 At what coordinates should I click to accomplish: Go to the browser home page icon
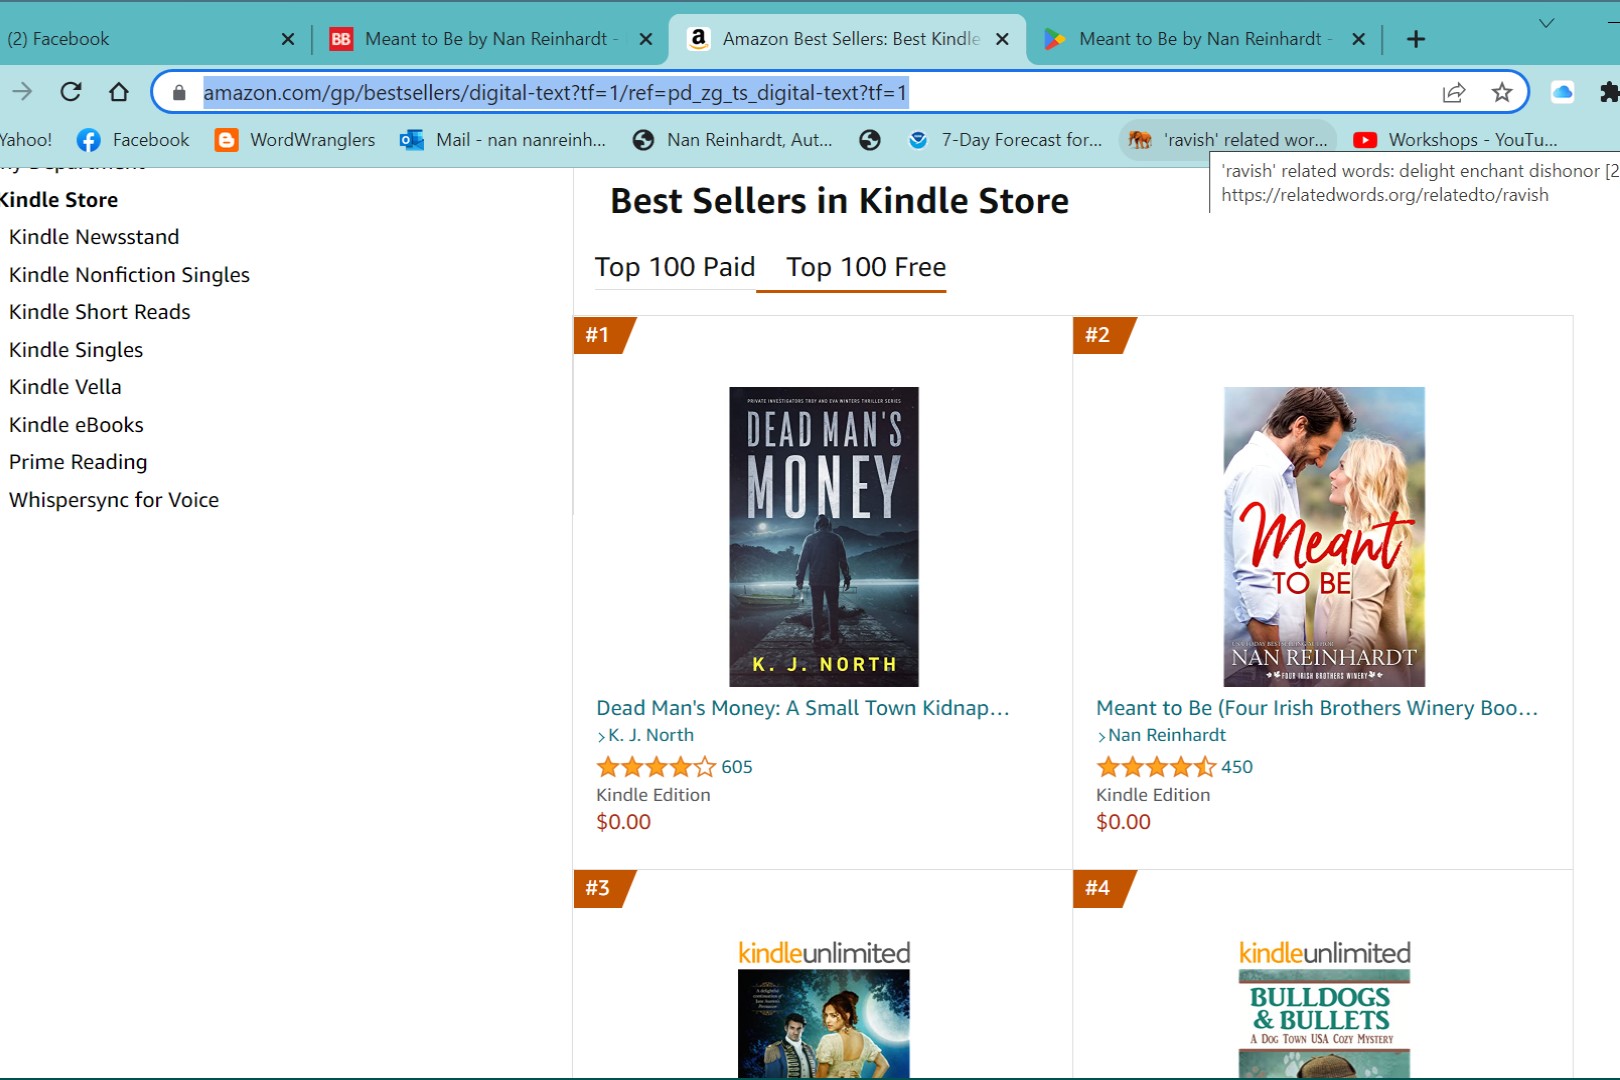pos(119,92)
